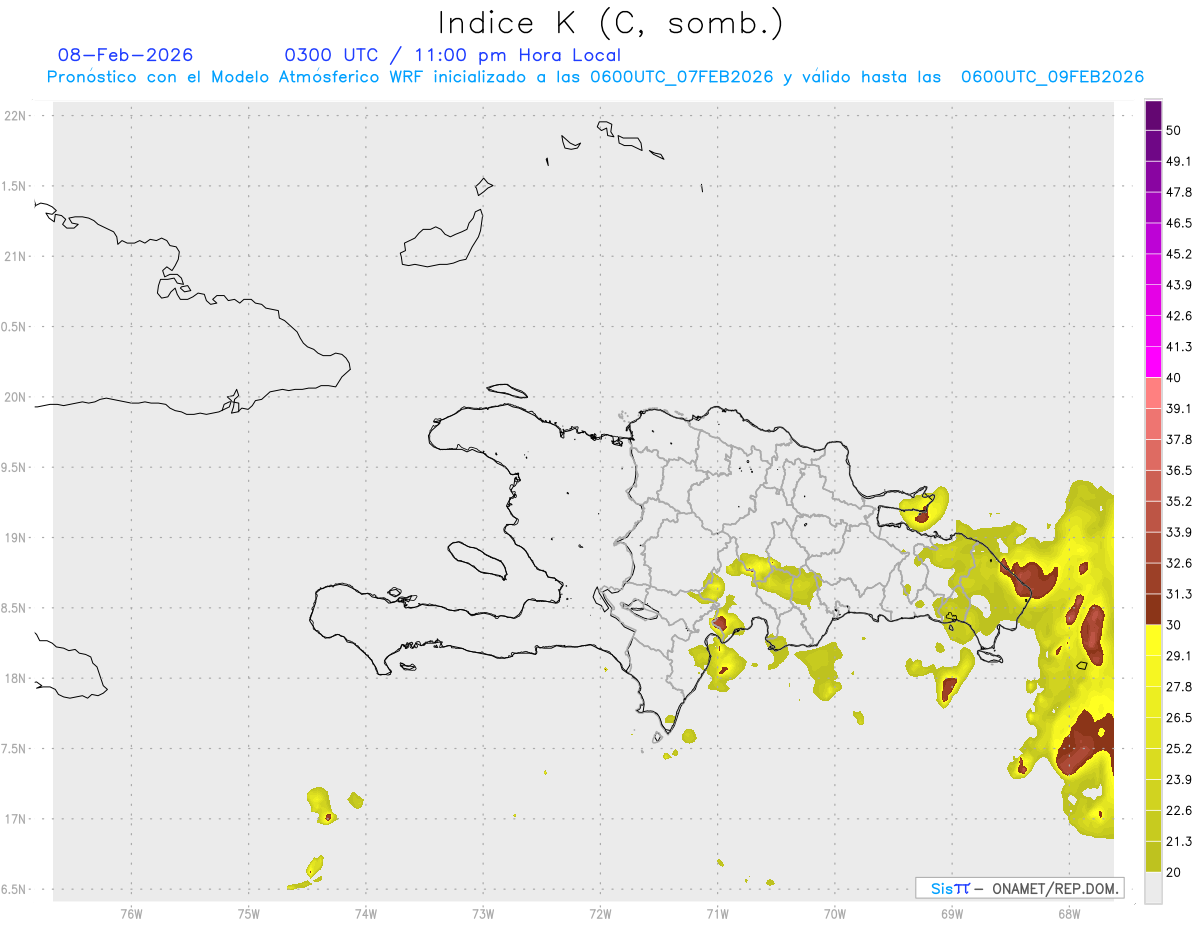1200x927 pixels.
Task: Click the "76W" longitude label
Action: click(131, 914)
